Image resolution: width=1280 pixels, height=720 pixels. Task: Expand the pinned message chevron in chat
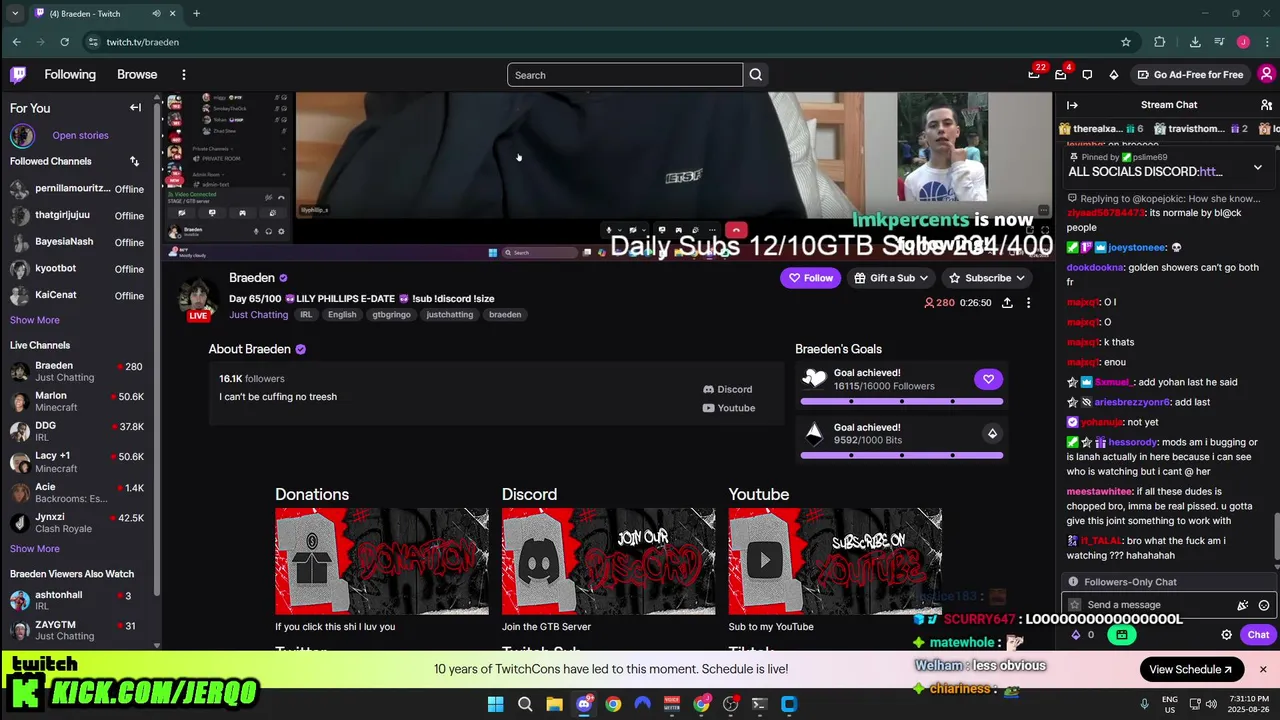[1257, 167]
